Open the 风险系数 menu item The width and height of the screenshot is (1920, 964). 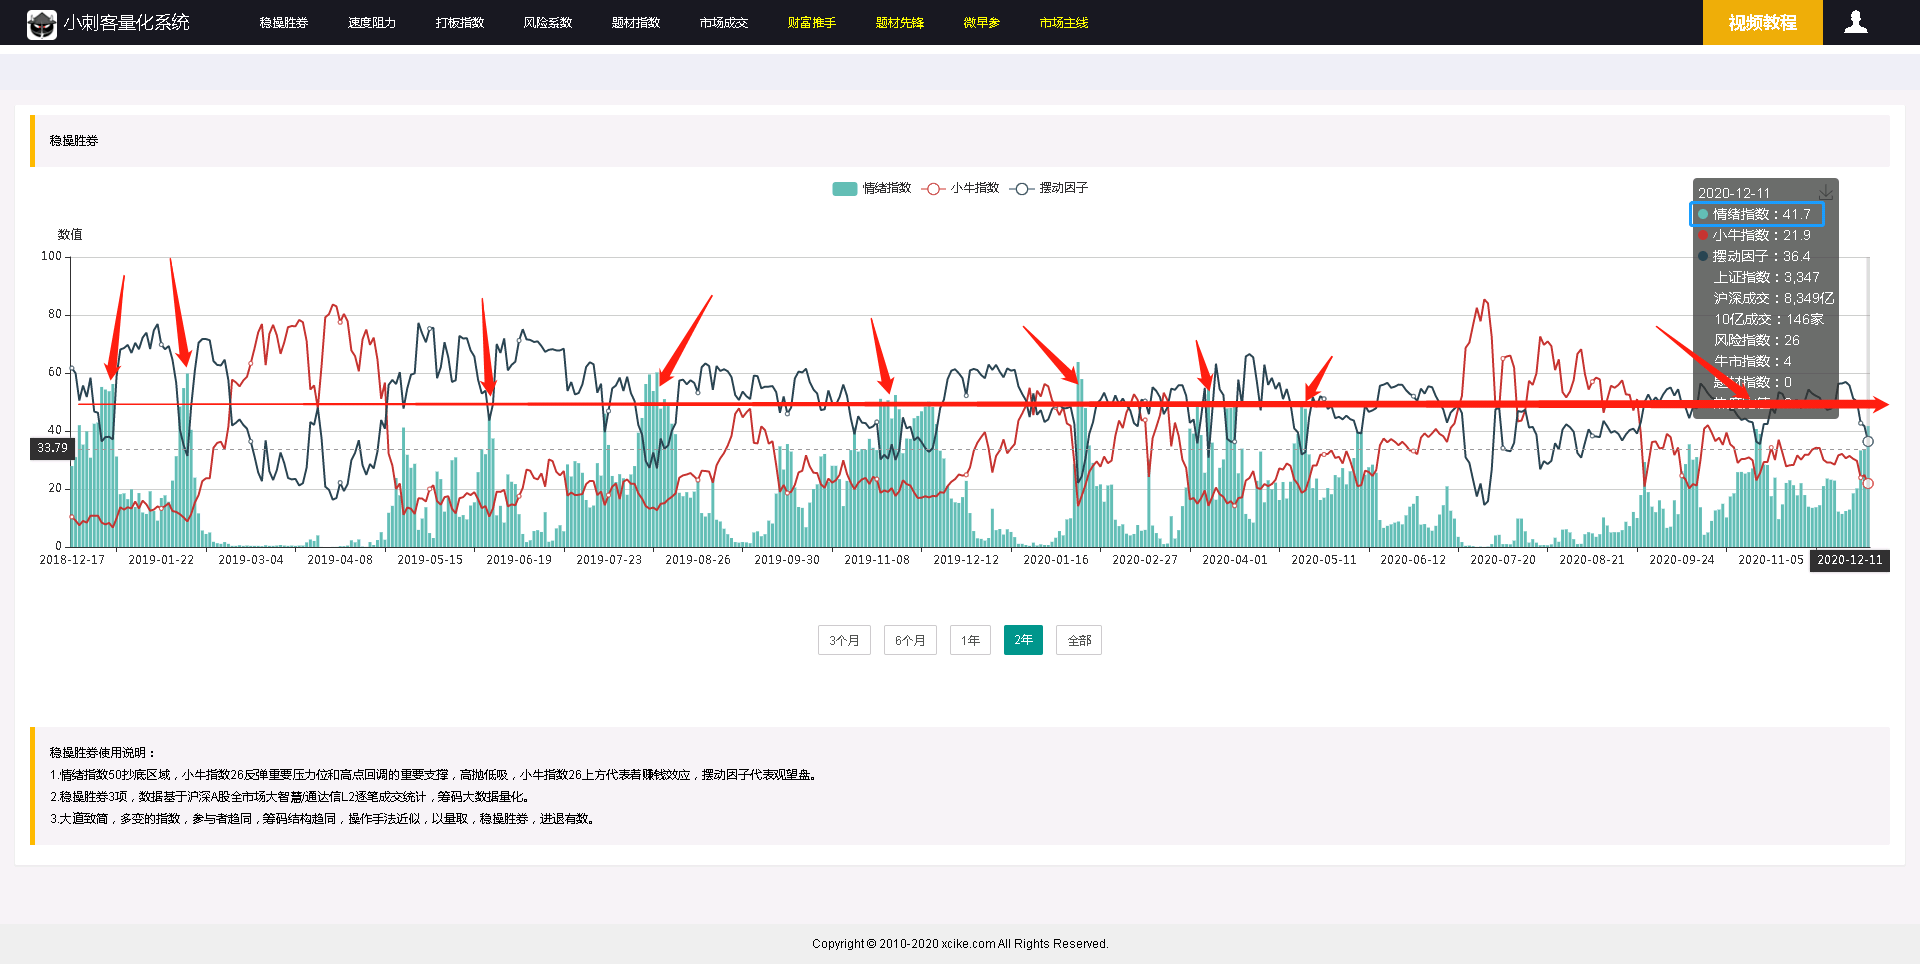point(548,23)
